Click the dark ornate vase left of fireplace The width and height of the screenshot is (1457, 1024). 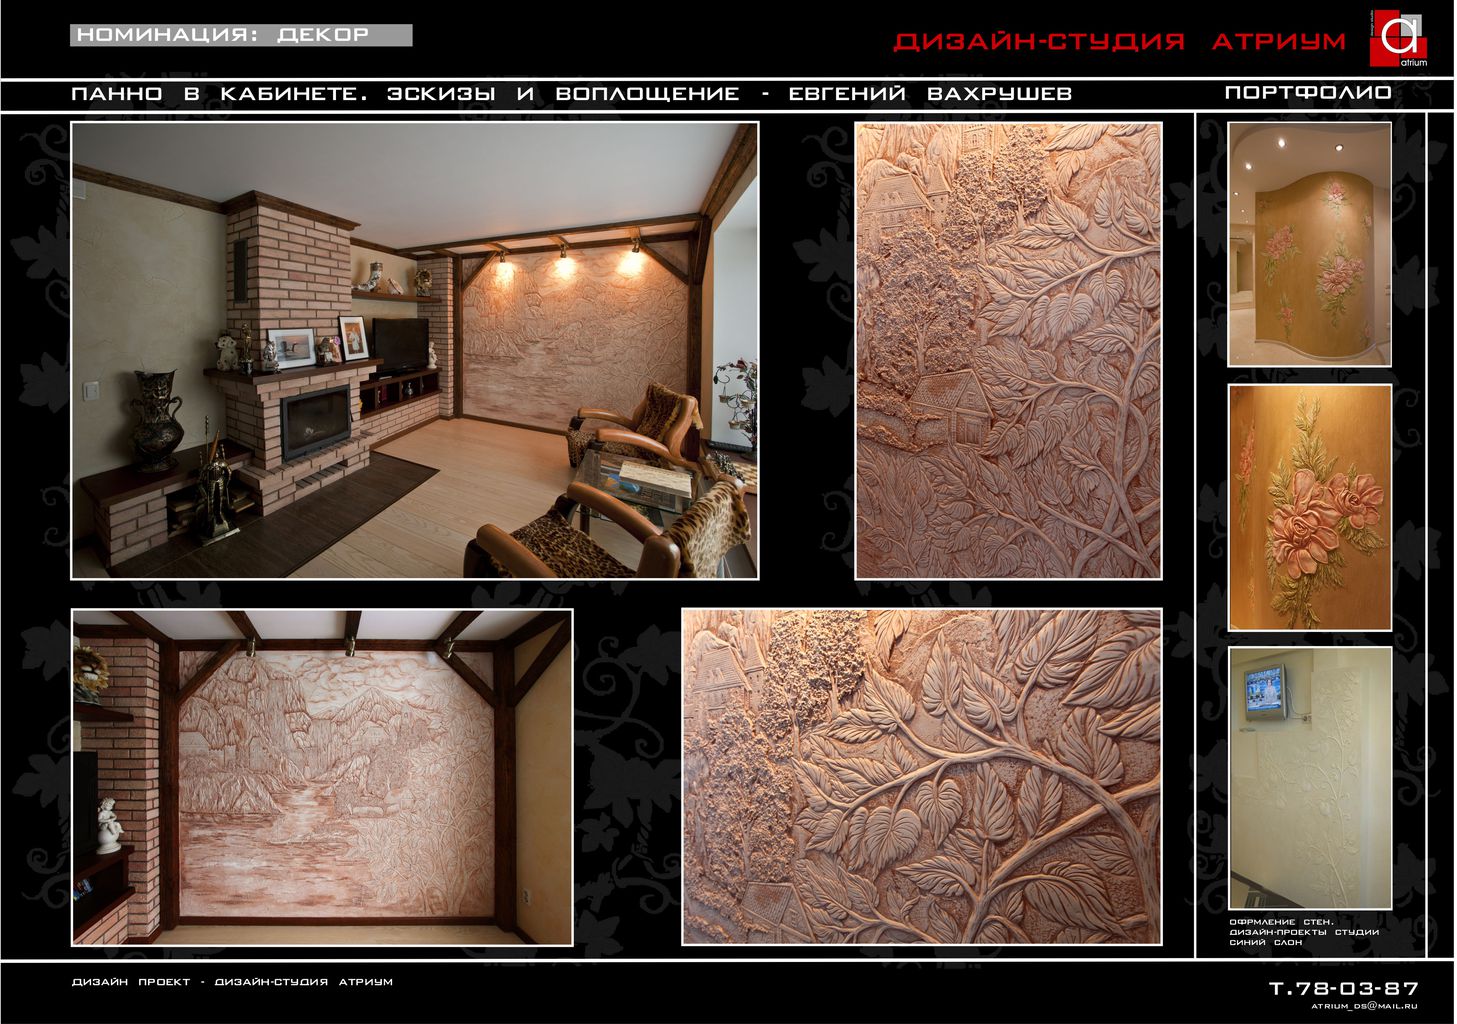pos(157,418)
